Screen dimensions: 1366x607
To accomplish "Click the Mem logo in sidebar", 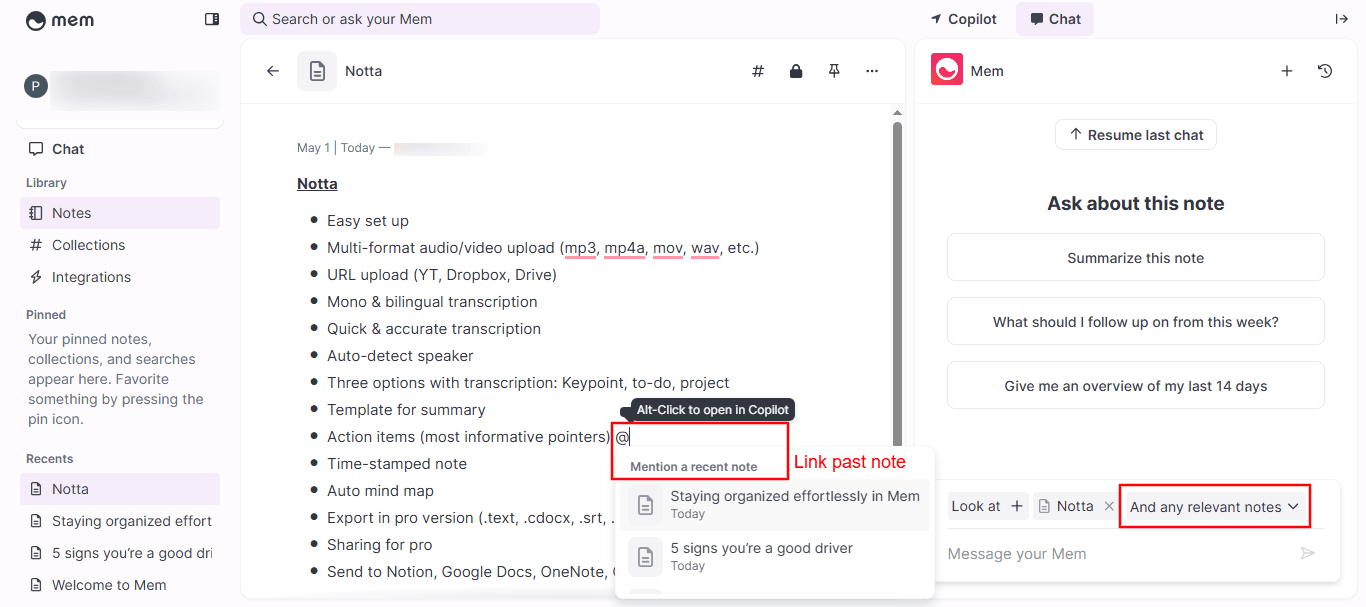I will pos(59,20).
